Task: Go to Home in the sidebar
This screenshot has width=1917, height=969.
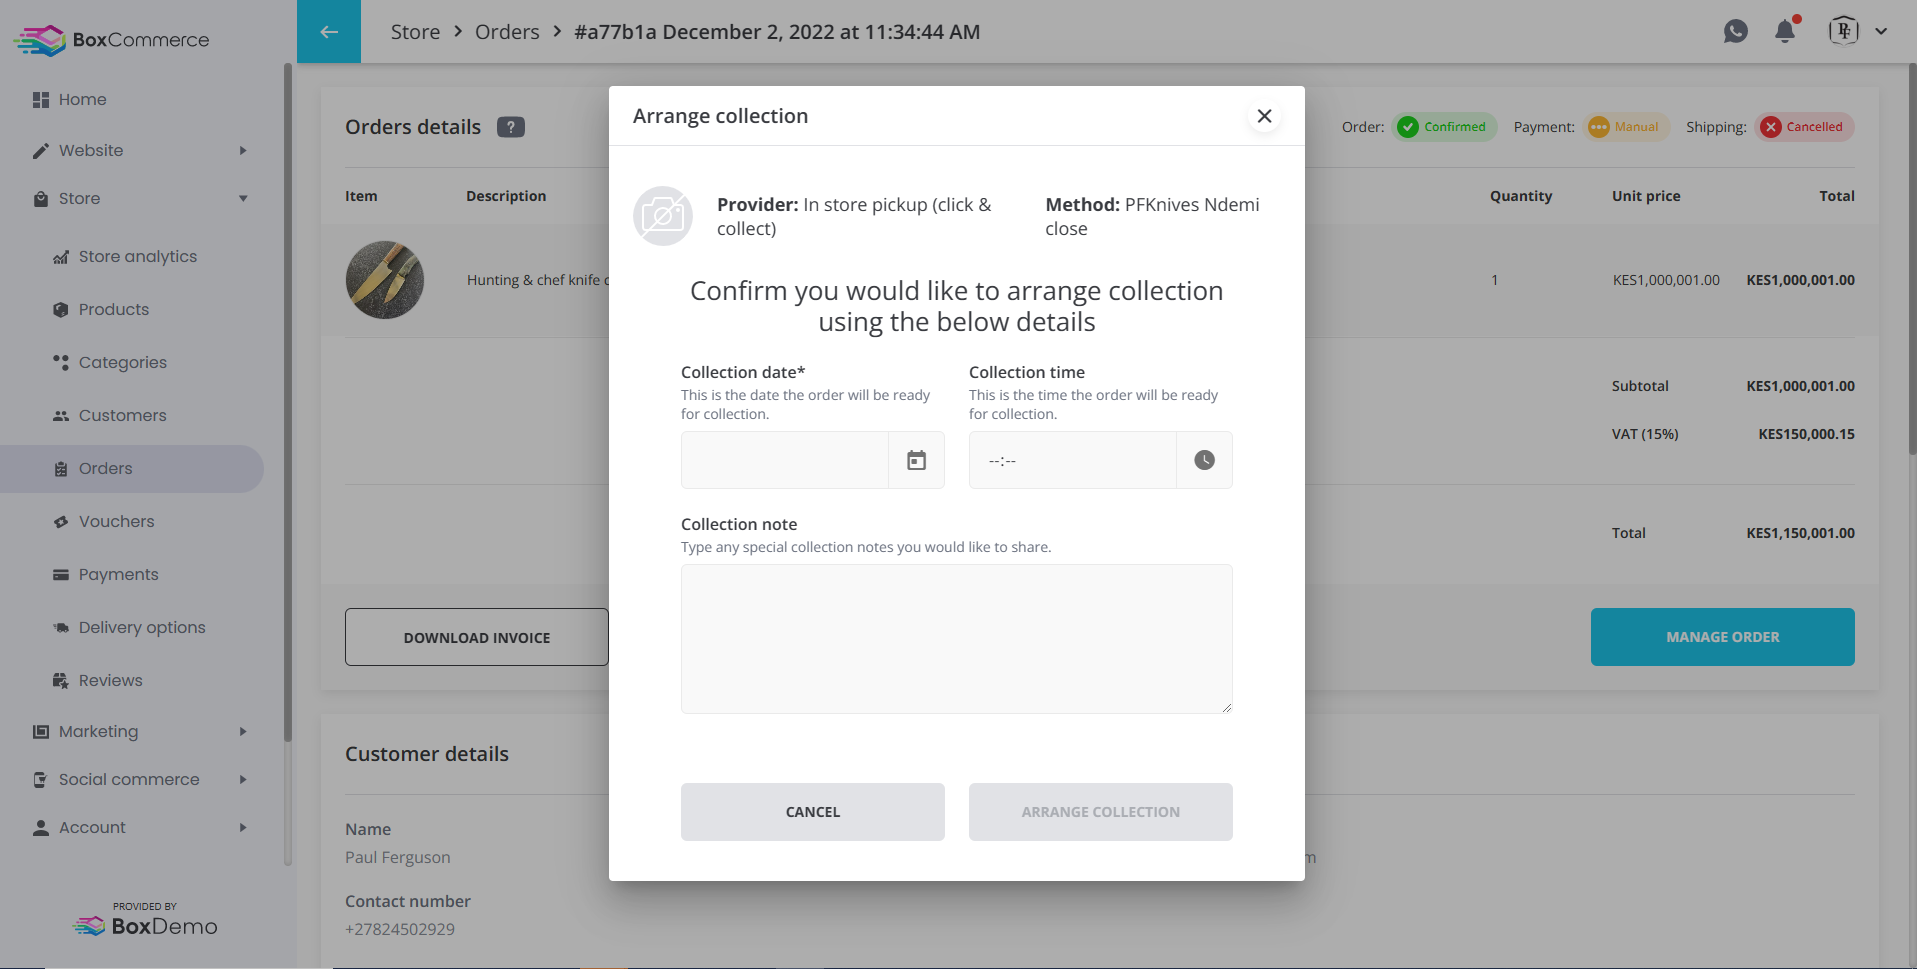Action: click(x=83, y=100)
